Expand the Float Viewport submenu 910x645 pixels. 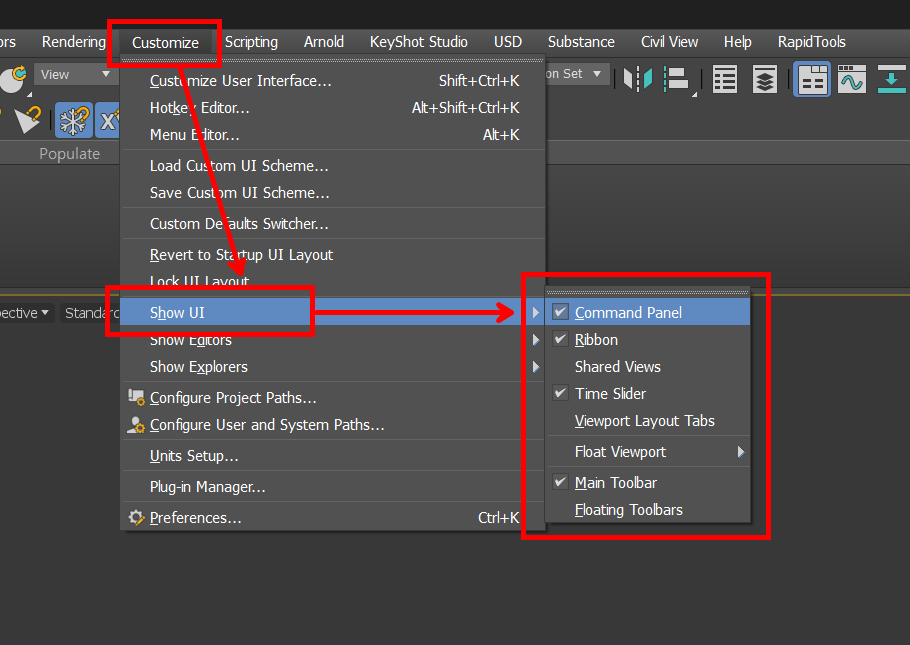[648, 452]
